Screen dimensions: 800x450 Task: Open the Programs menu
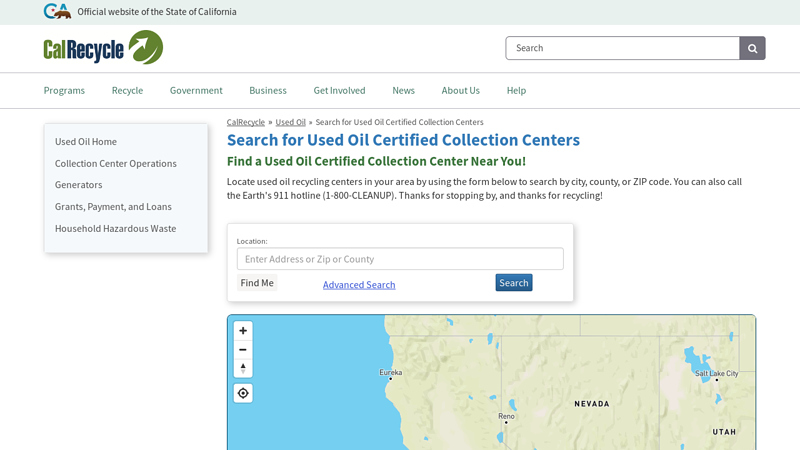(x=64, y=90)
